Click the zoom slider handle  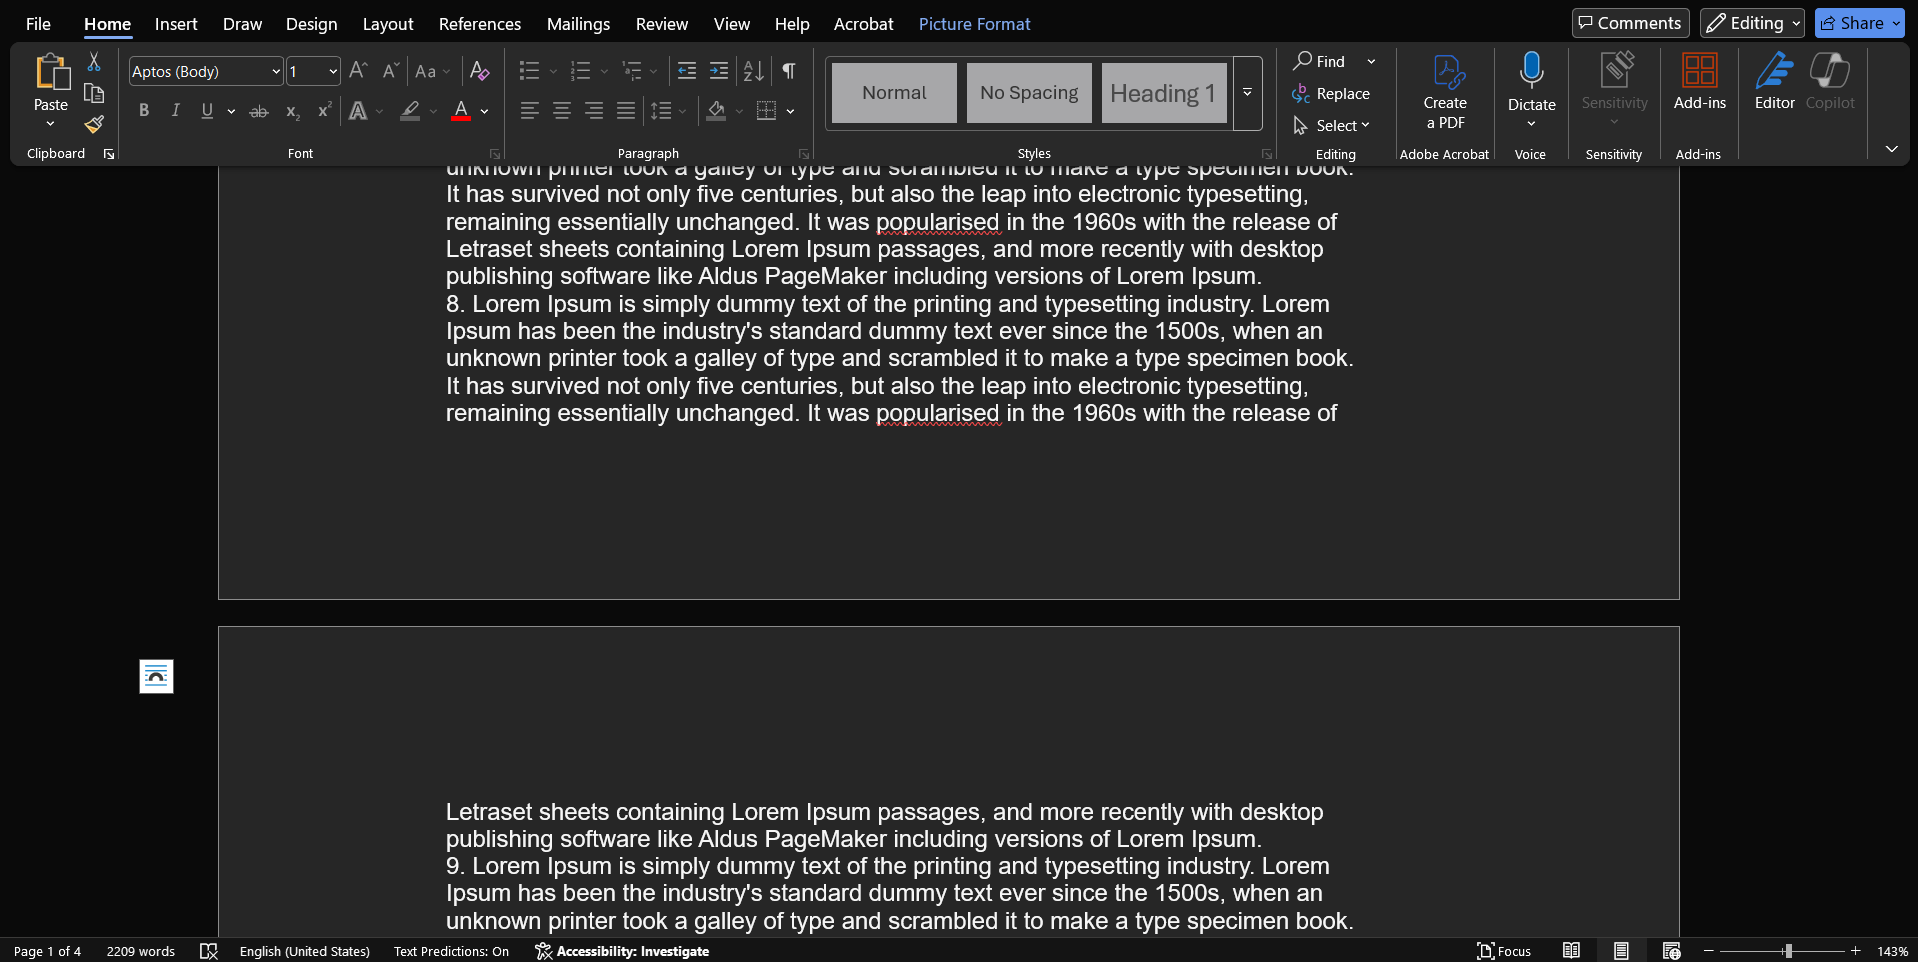click(x=1788, y=951)
